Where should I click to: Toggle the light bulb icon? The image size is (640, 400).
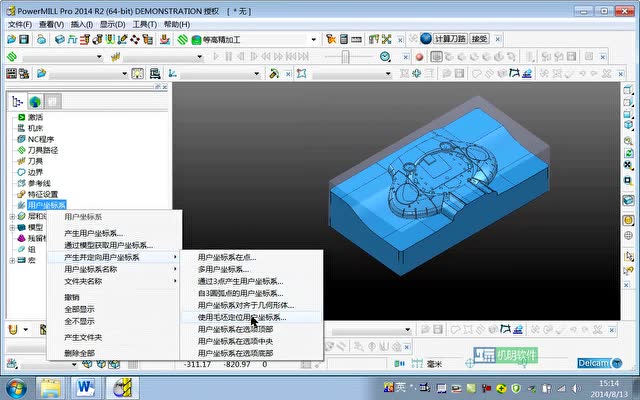click(x=138, y=73)
